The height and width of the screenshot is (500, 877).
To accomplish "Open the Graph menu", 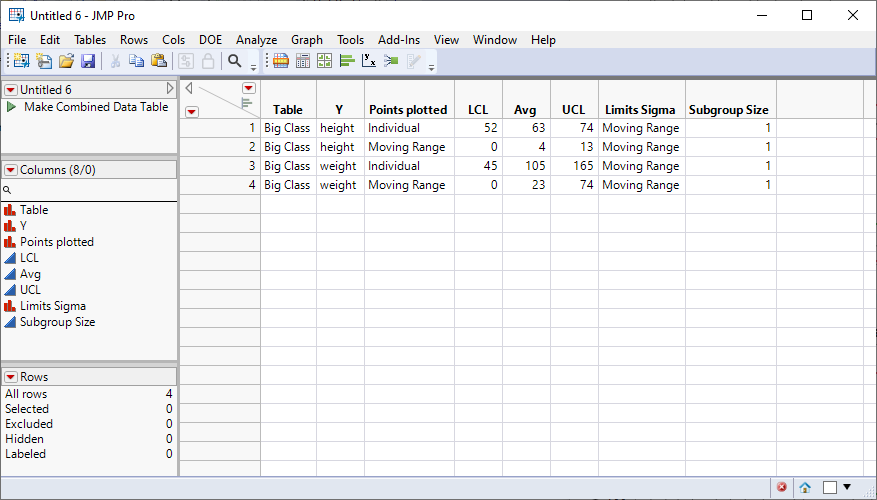I will coord(307,40).
